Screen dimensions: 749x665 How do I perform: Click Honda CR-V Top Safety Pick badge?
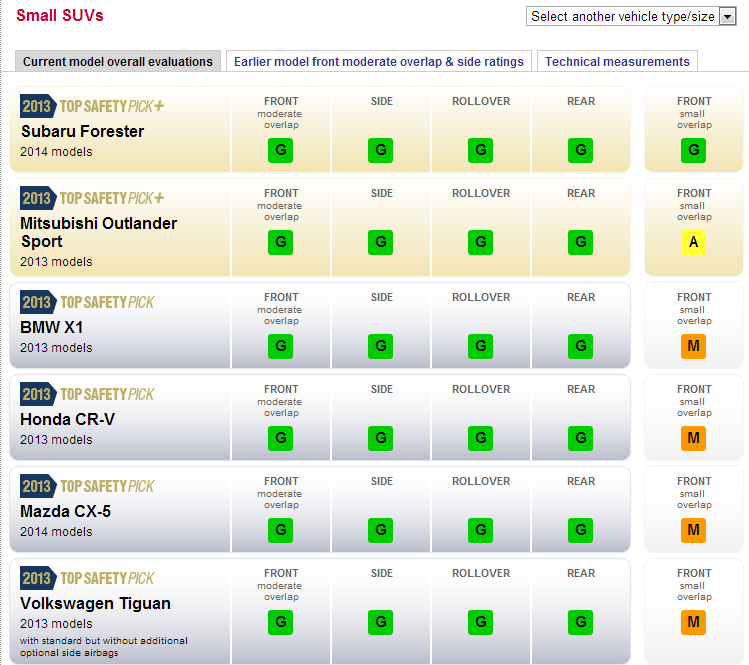pos(87,394)
